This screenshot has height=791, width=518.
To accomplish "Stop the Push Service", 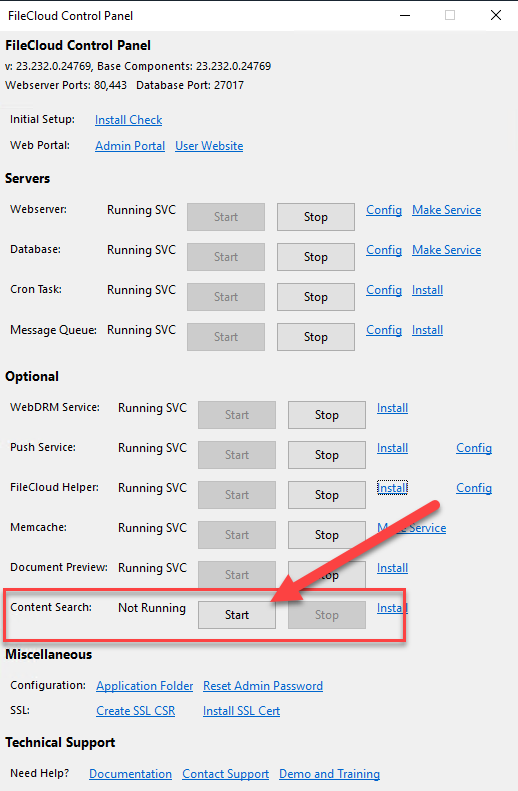I will pyautogui.click(x=327, y=455).
